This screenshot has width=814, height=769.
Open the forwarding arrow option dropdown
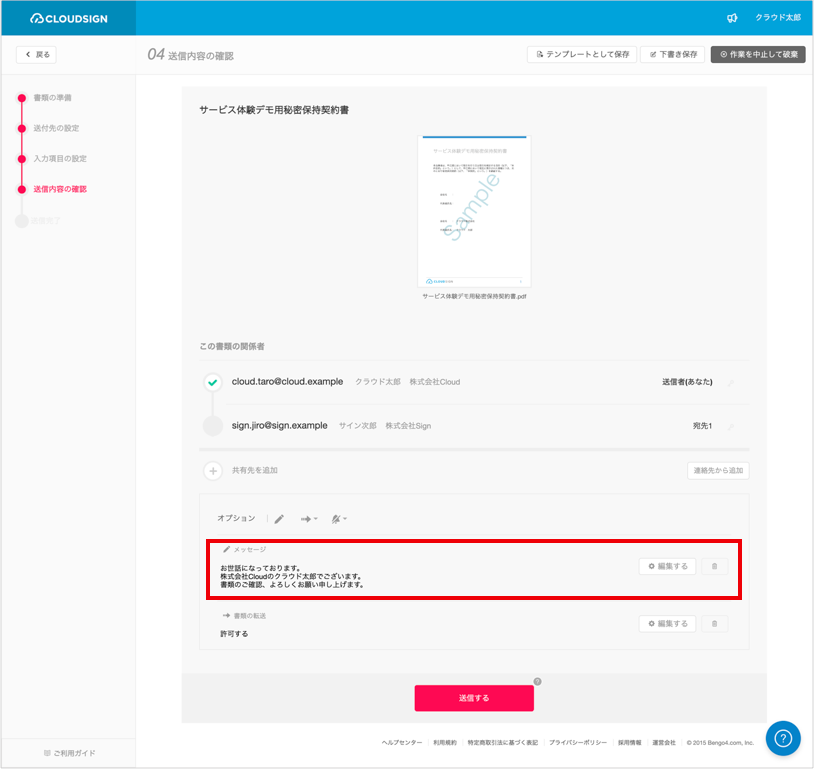point(309,519)
